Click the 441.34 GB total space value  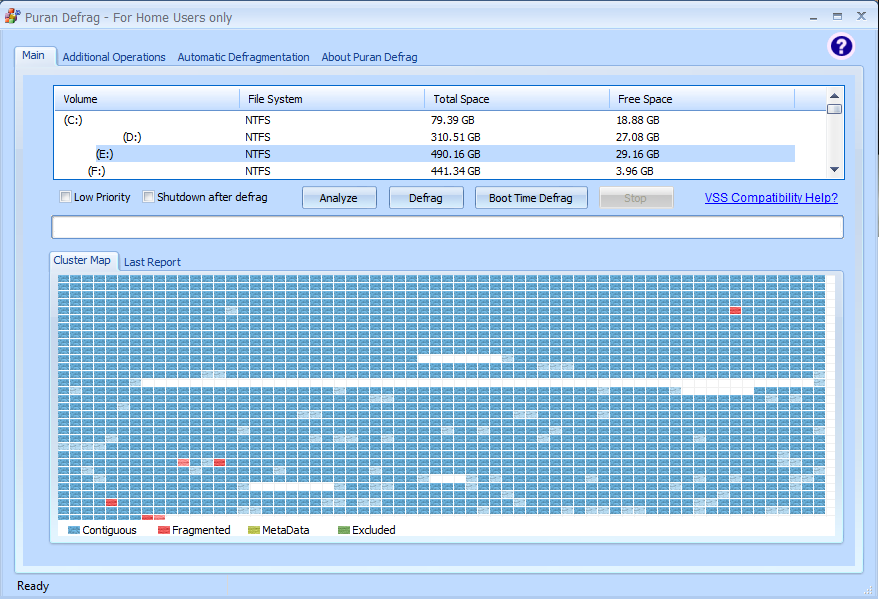[456, 171]
